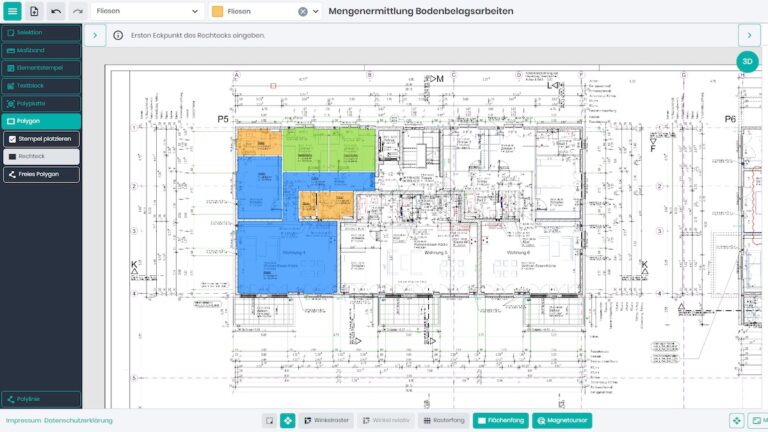Toggle the Stempel platzieren checkbox
768x432 pixels.
(x=13, y=139)
